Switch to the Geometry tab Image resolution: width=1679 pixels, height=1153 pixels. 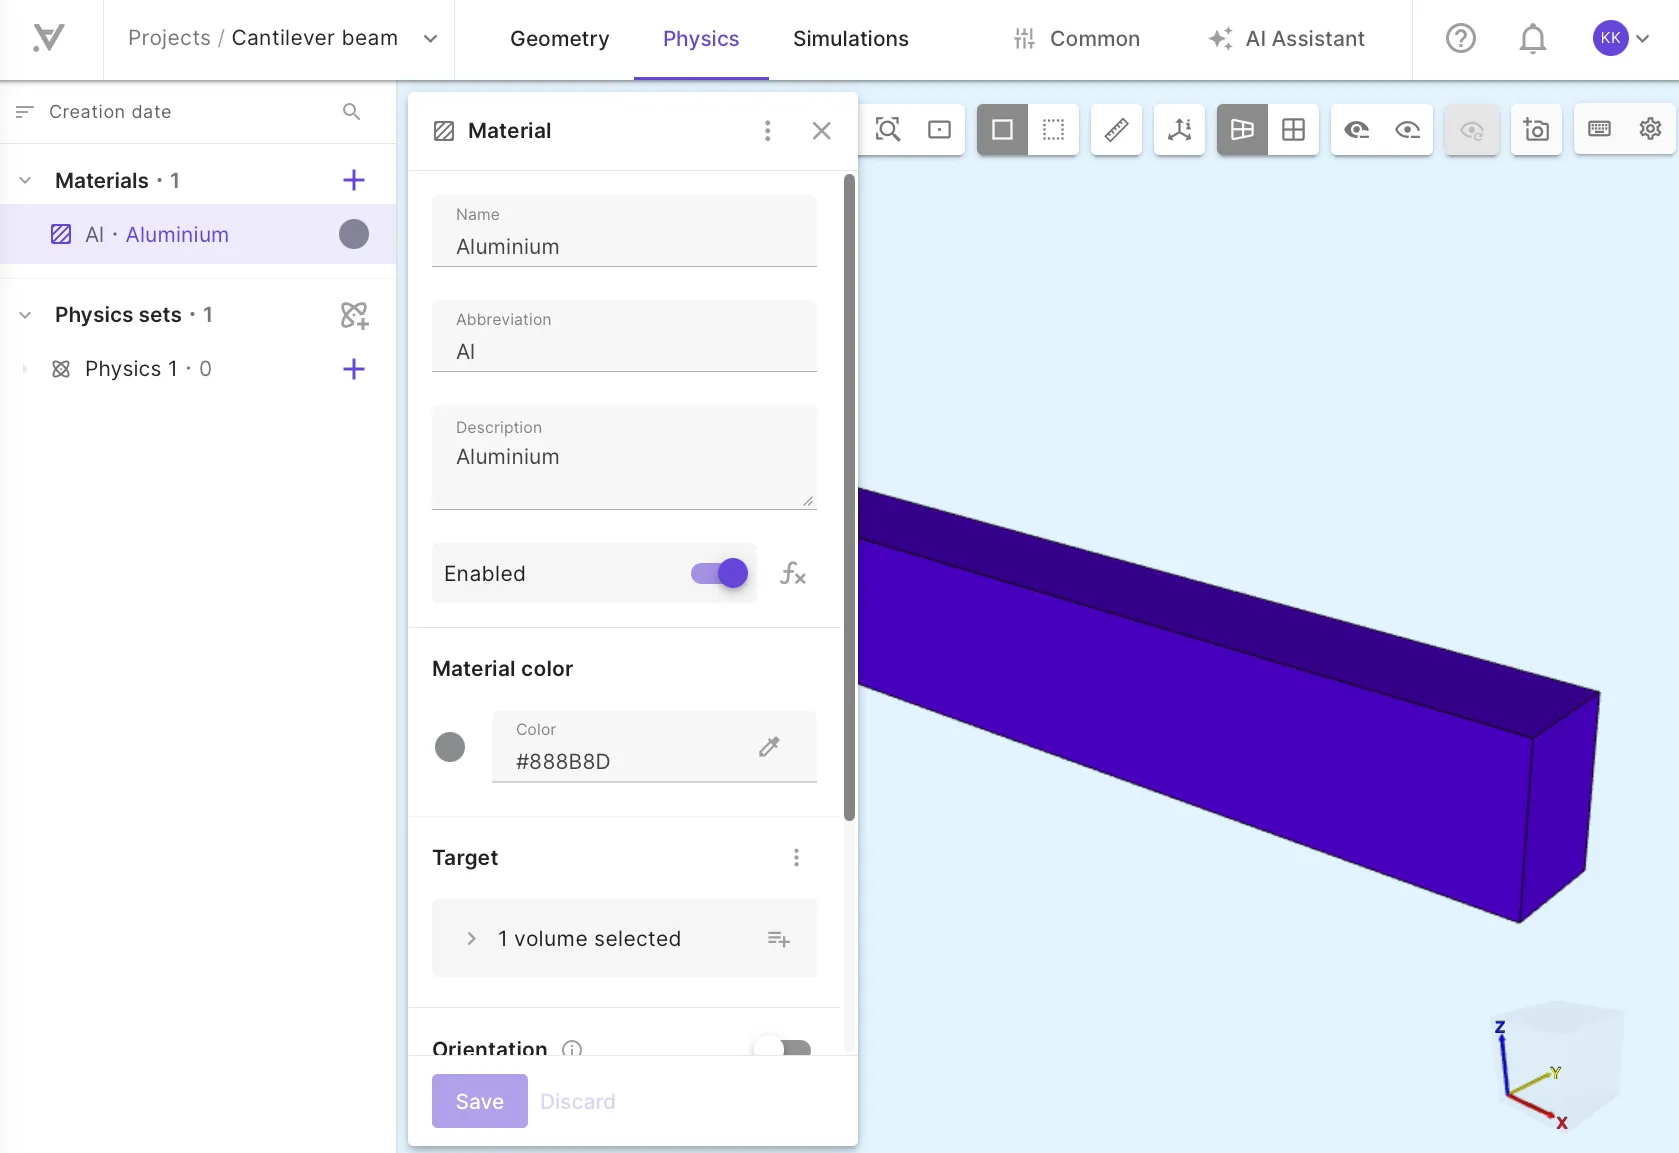point(559,39)
